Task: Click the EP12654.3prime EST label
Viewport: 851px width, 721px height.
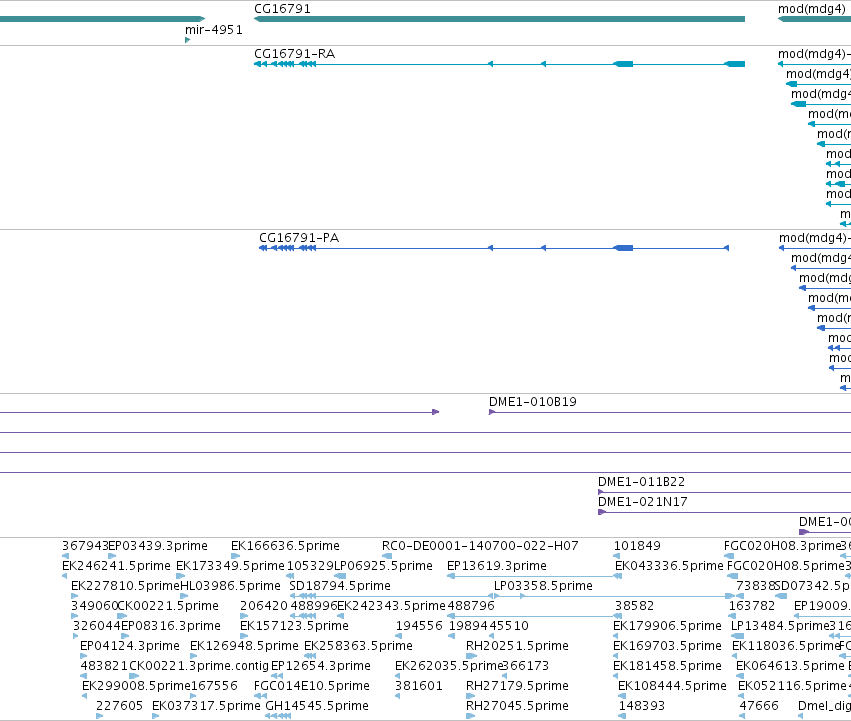Action: [x=321, y=666]
